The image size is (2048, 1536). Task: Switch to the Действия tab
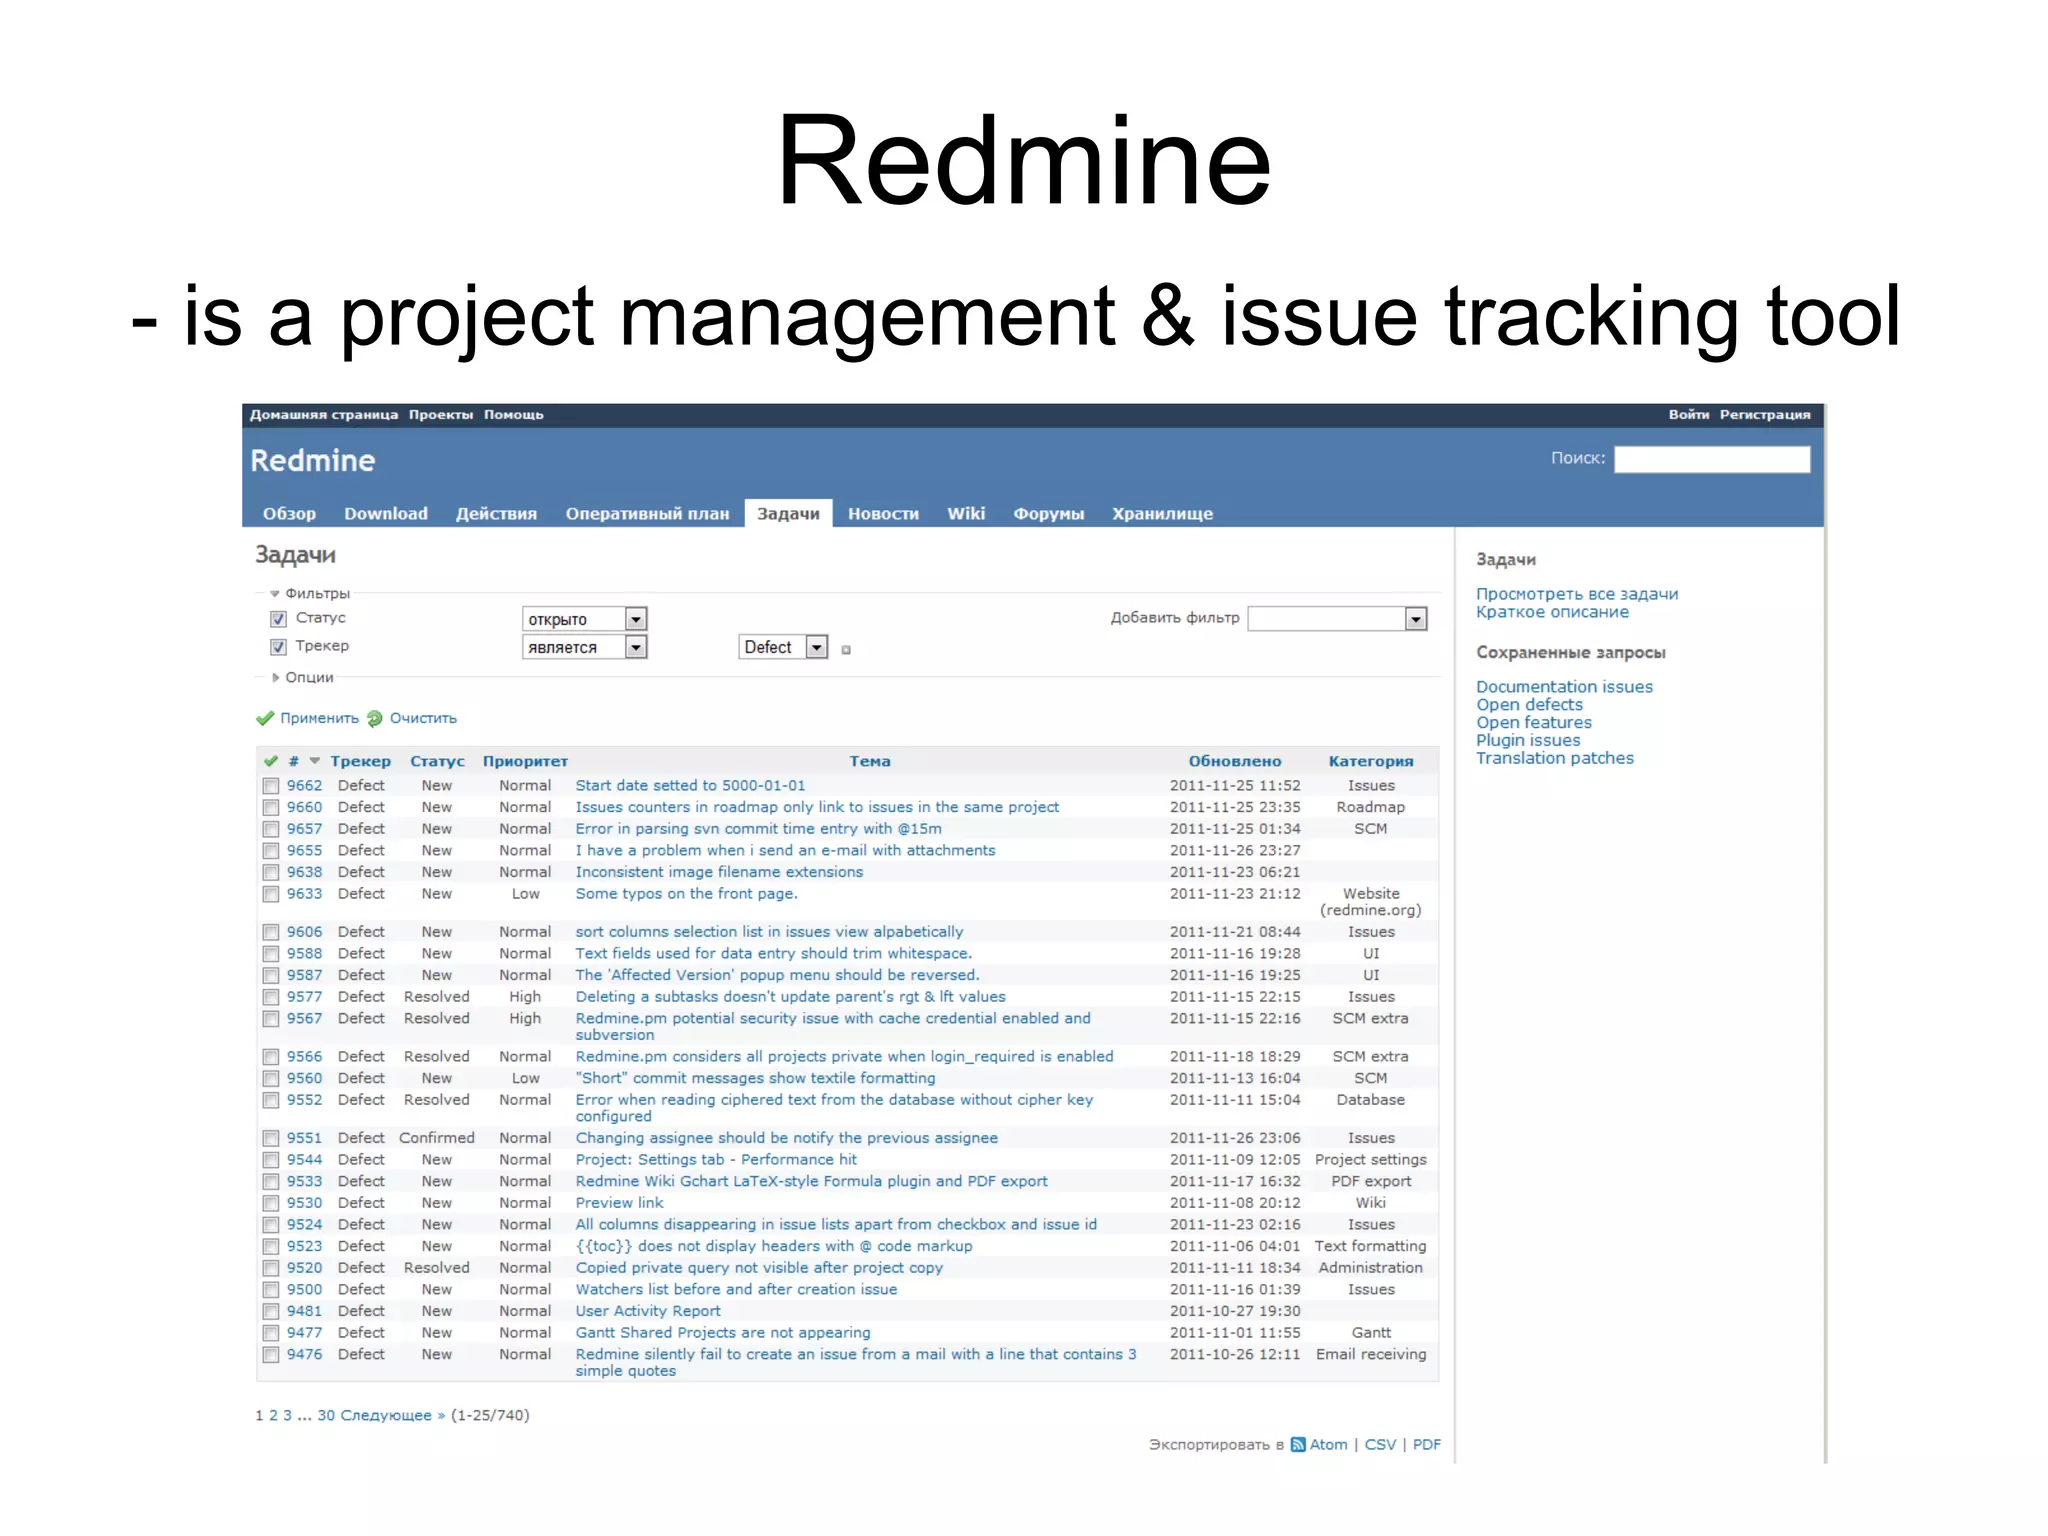coord(496,513)
